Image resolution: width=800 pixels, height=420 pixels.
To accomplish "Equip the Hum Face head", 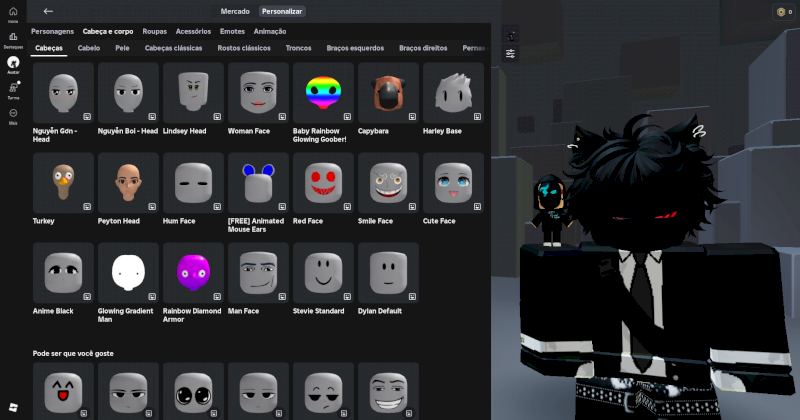I will (193, 183).
